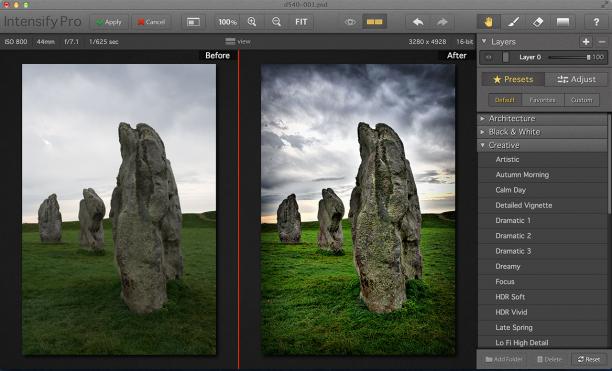Apply the Artistic preset
Viewport: 612px width, 371px height.
pyautogui.click(x=543, y=160)
